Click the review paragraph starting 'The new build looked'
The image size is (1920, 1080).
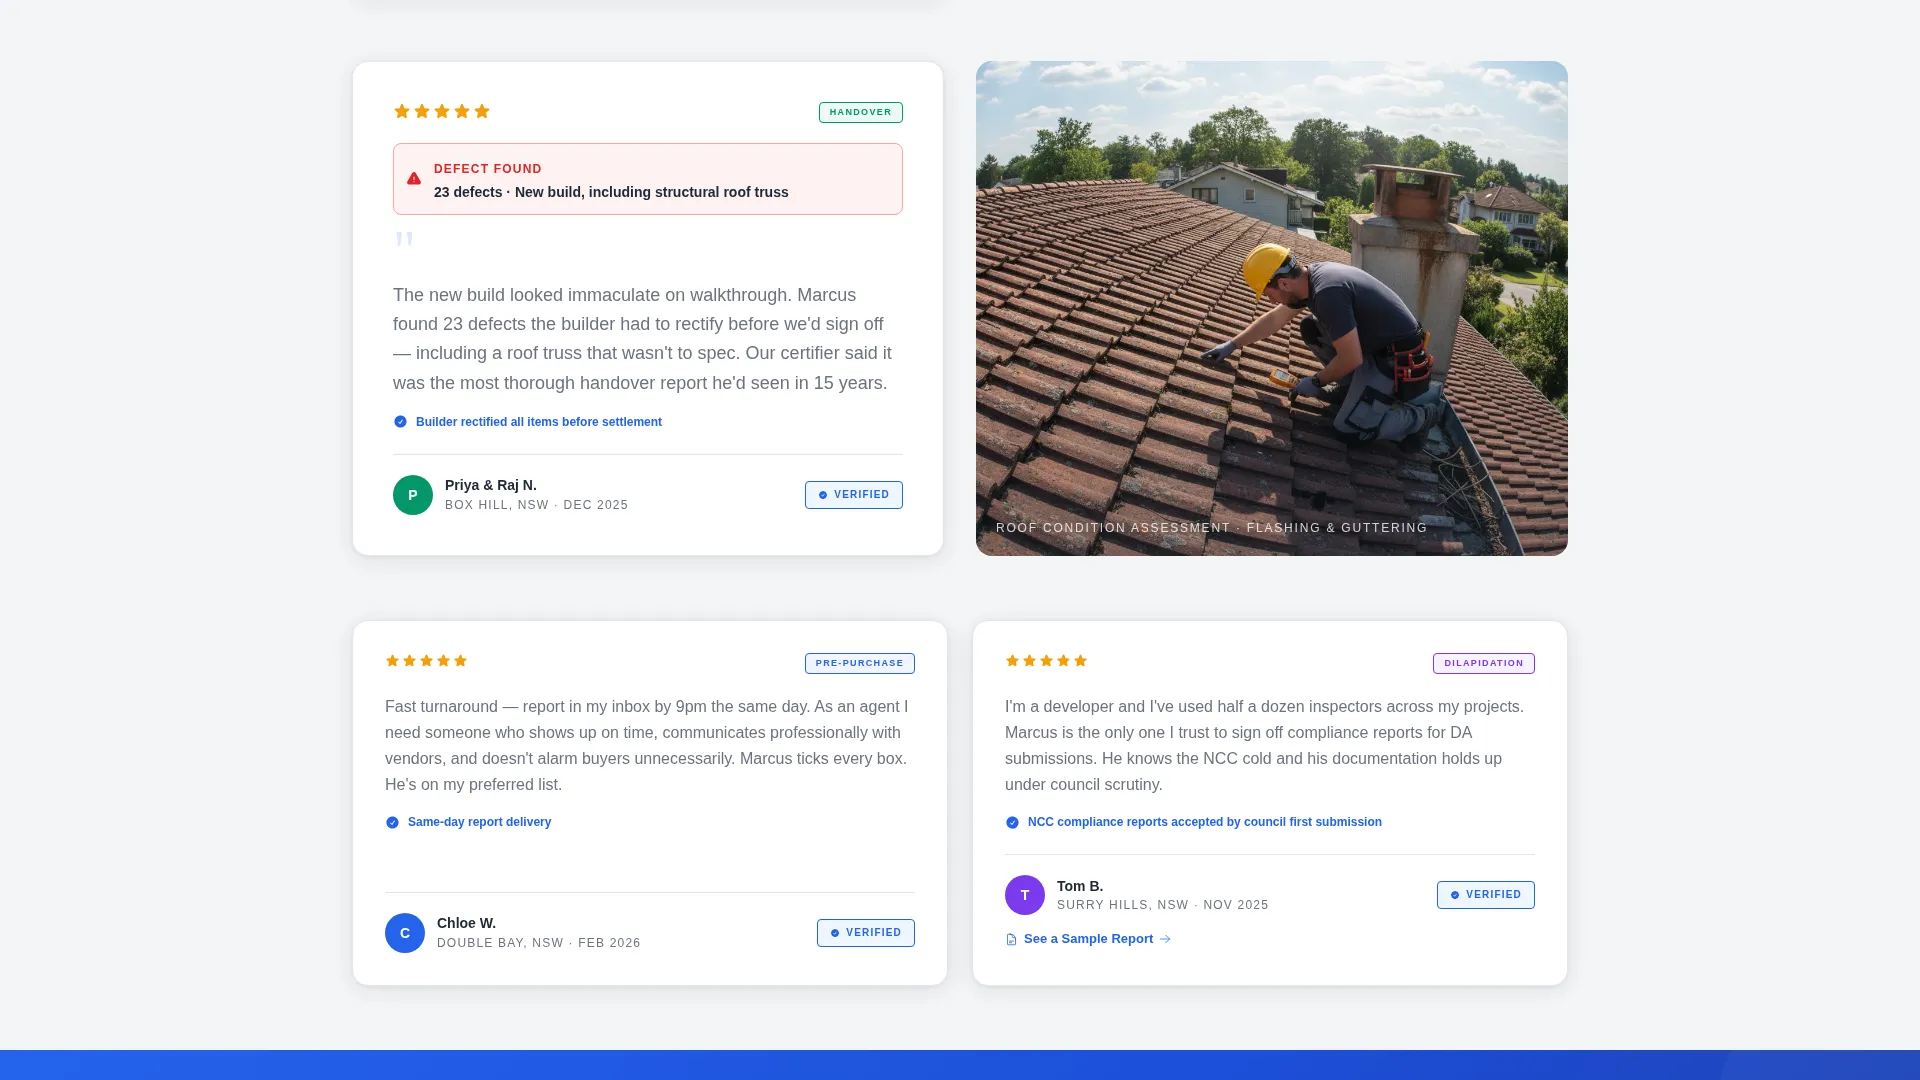coord(642,339)
